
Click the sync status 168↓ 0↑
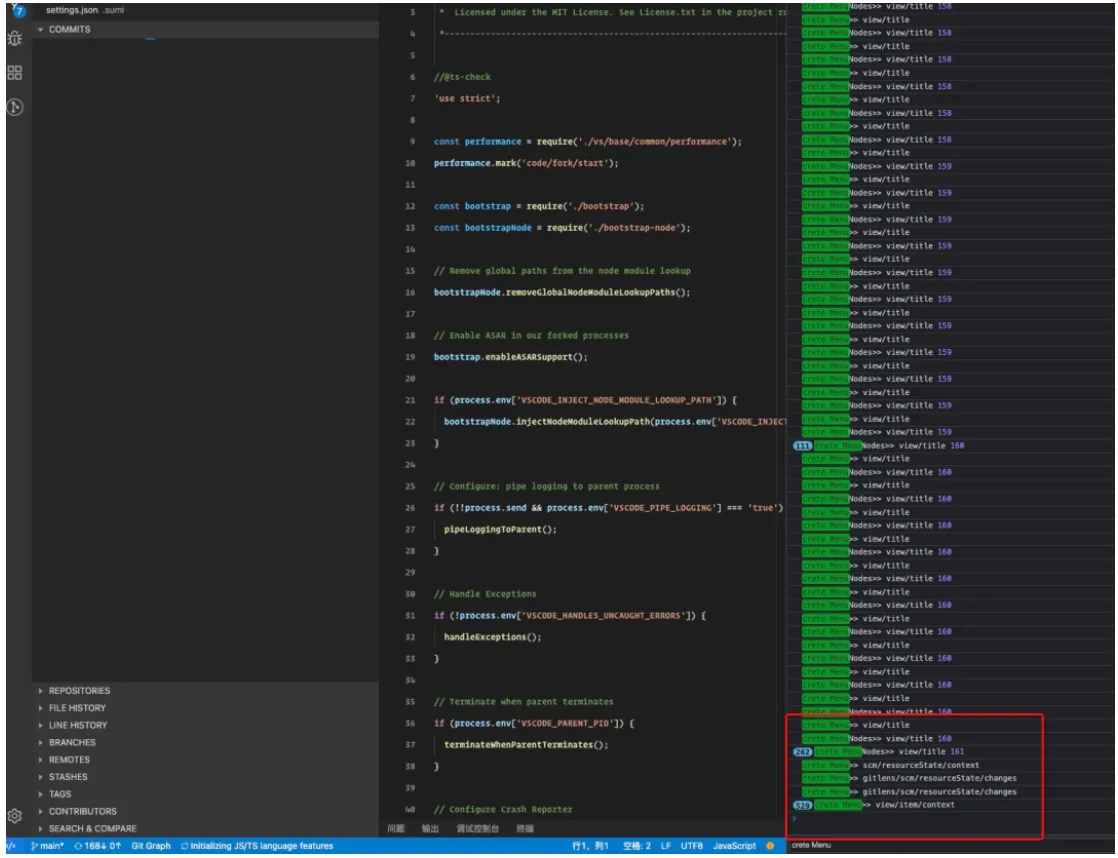point(98,846)
